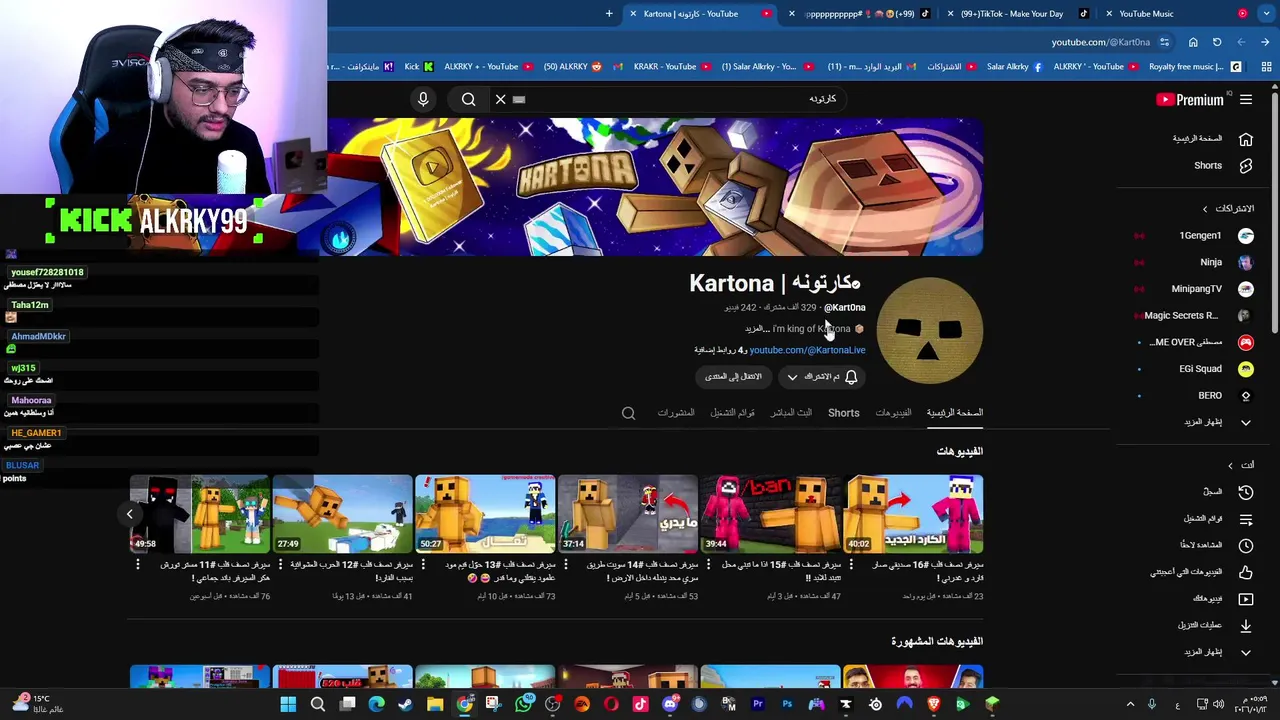The width and height of the screenshot is (1280, 720).
Task: Open video thumbnail with 40:02 duration
Action: click(x=913, y=514)
